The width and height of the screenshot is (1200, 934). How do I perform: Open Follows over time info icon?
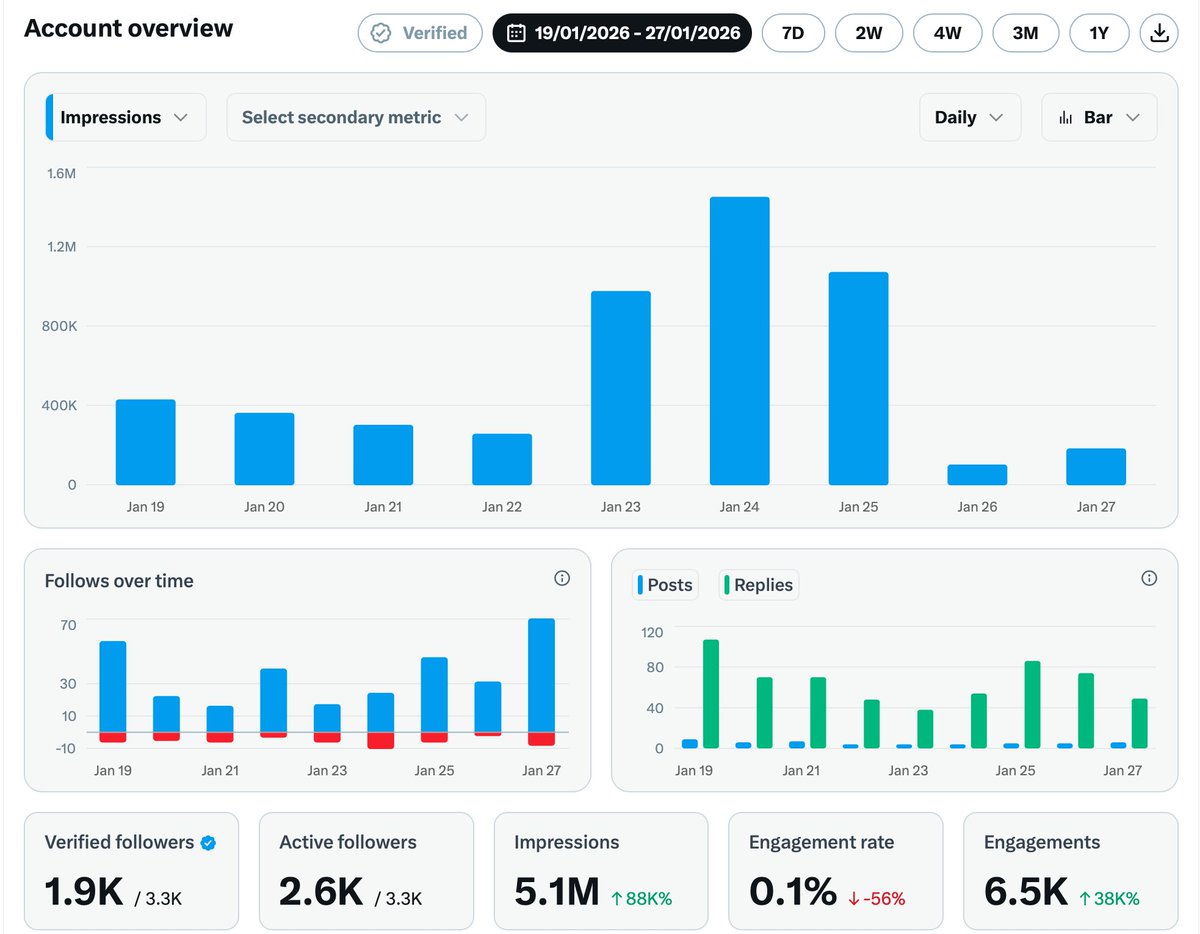click(562, 578)
